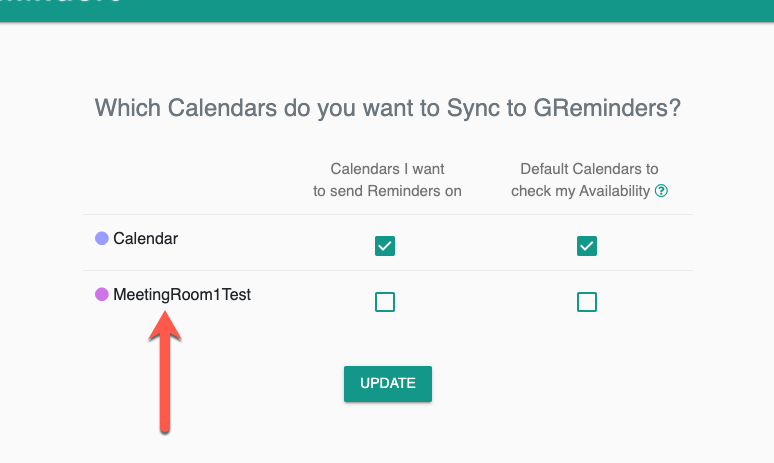
Task: Click 'Calendars I want' column header text
Action: click(x=387, y=169)
